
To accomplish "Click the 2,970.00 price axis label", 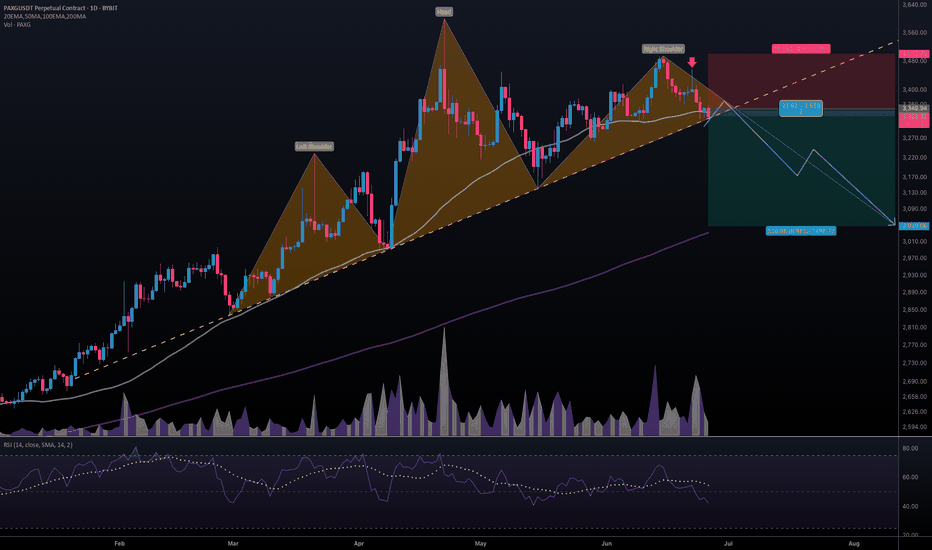I will [x=914, y=258].
